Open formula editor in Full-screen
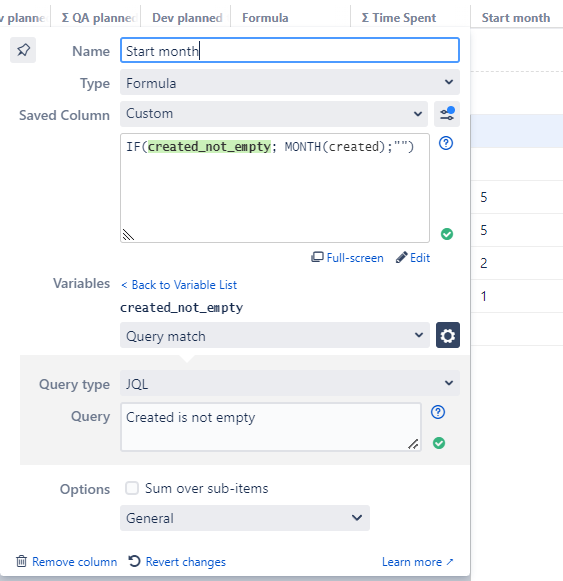Viewport: 563px width, 581px height. click(x=347, y=258)
